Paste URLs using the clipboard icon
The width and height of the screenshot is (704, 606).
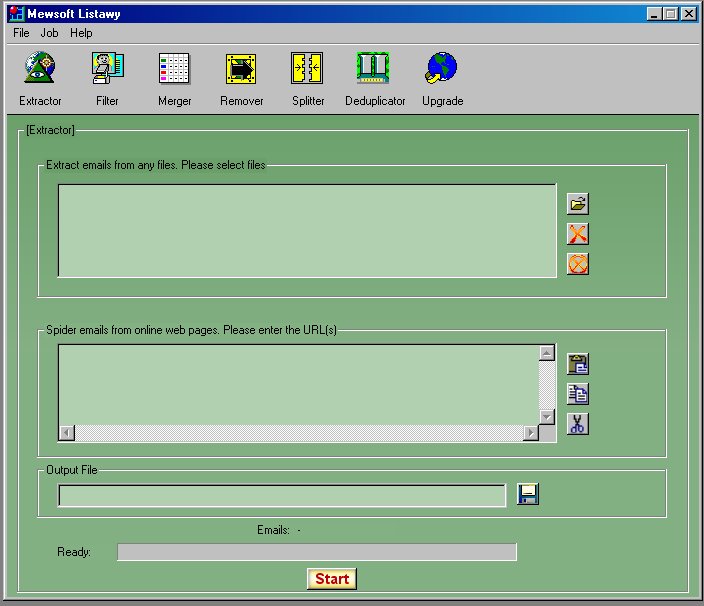578,364
